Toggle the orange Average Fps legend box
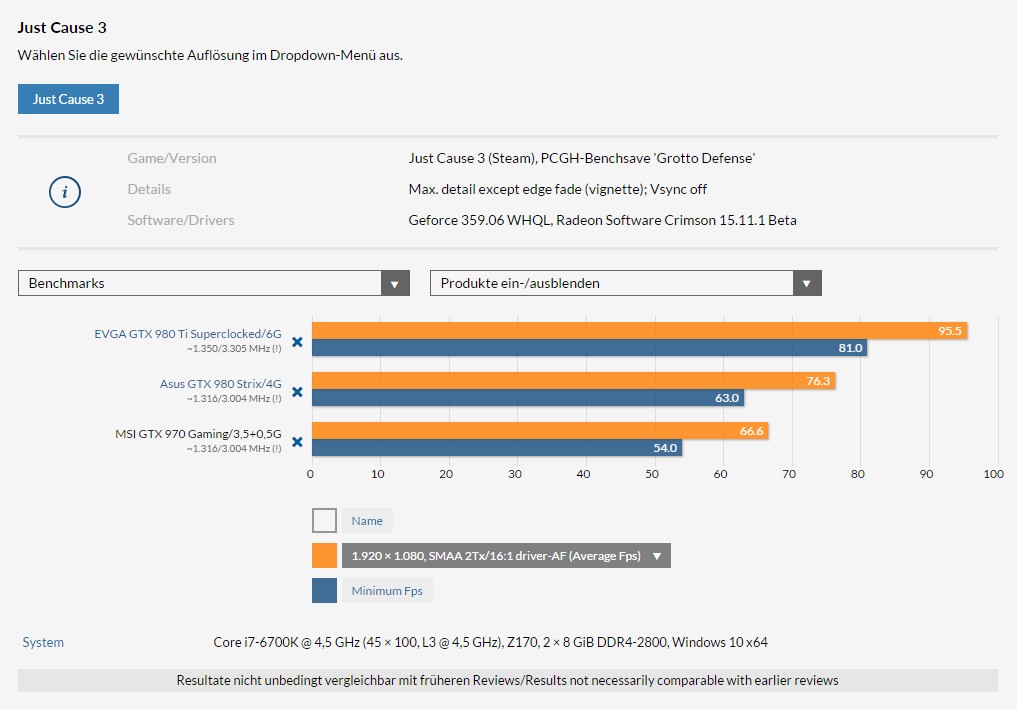This screenshot has width=1017, height=709. coord(324,556)
